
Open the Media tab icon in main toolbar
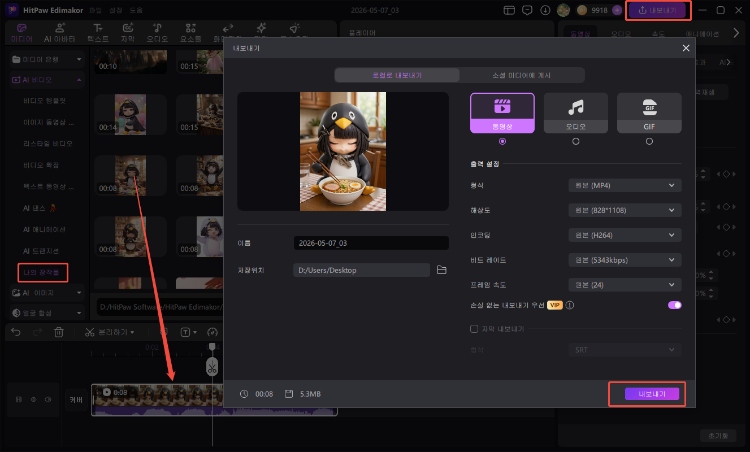pyautogui.click(x=22, y=33)
